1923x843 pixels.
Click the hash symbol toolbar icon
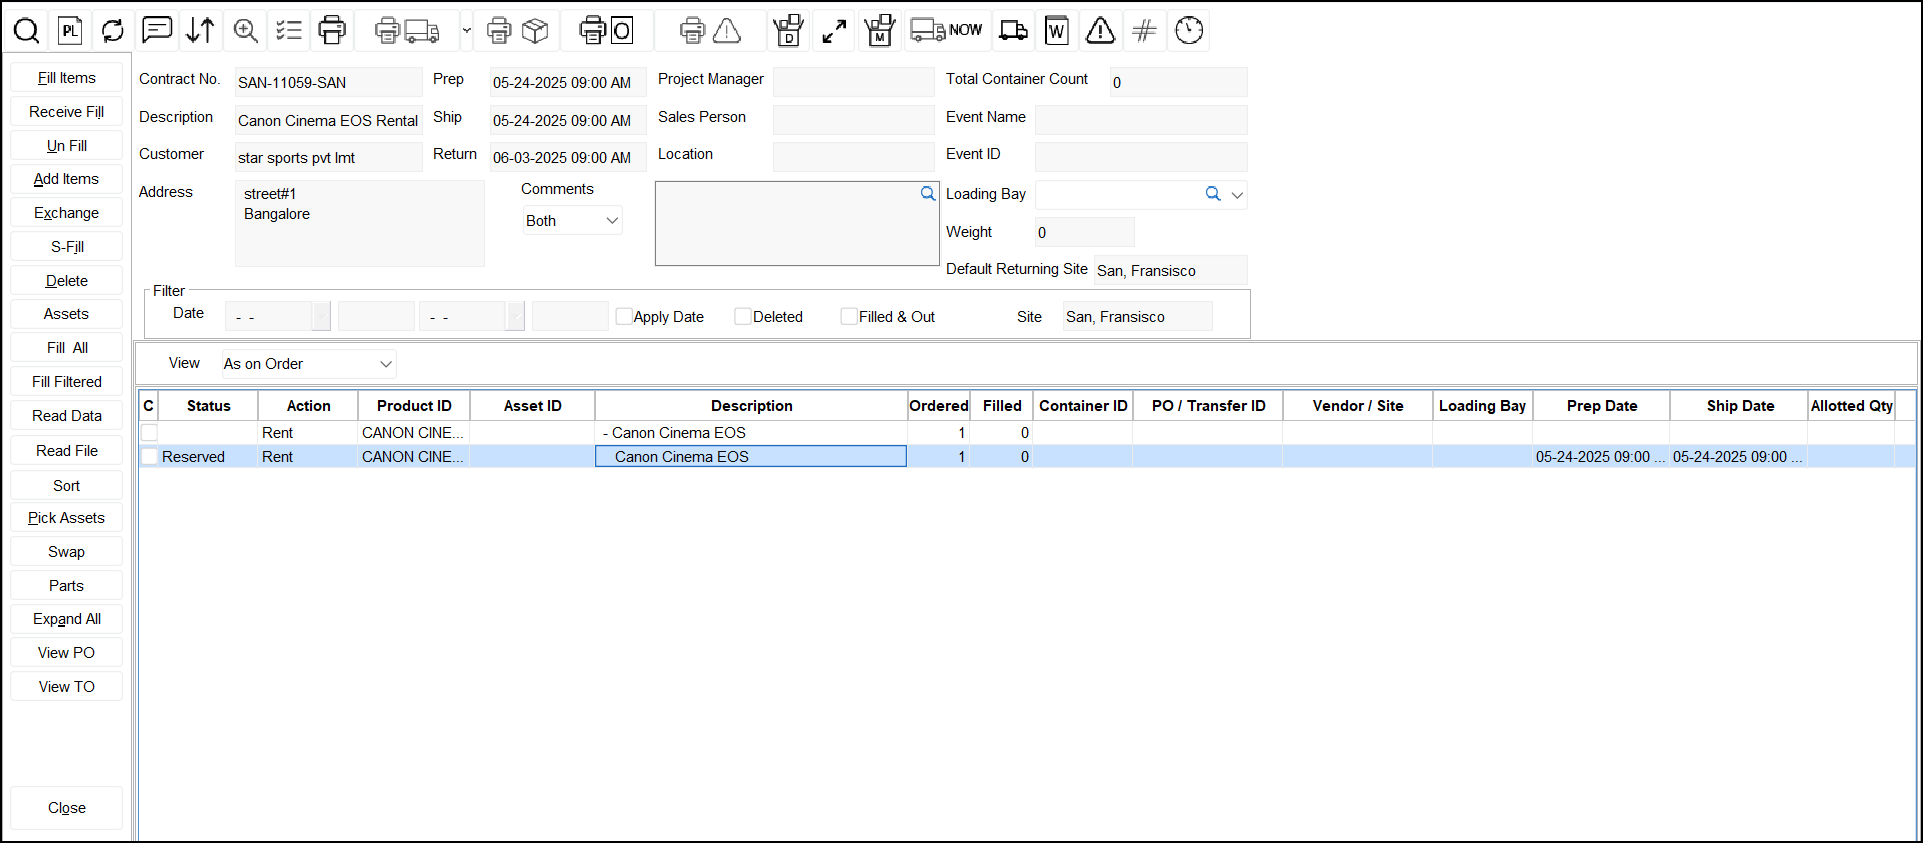coord(1144,31)
